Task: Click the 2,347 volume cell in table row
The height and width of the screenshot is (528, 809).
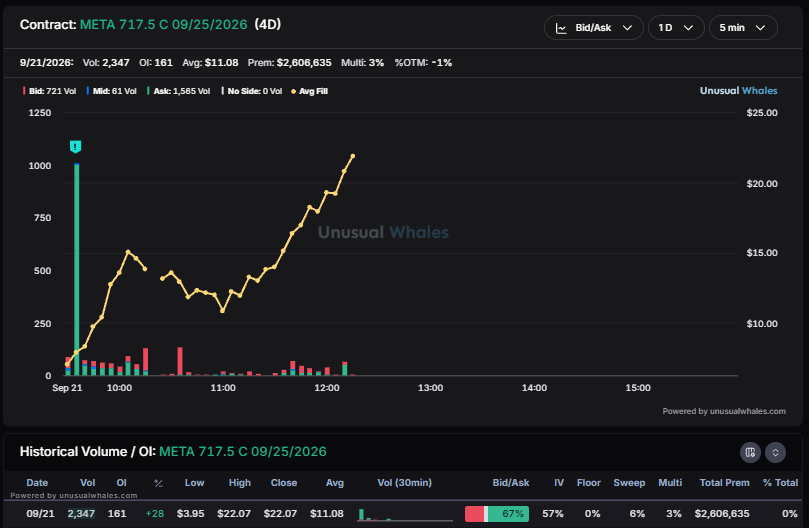Action: (81, 514)
